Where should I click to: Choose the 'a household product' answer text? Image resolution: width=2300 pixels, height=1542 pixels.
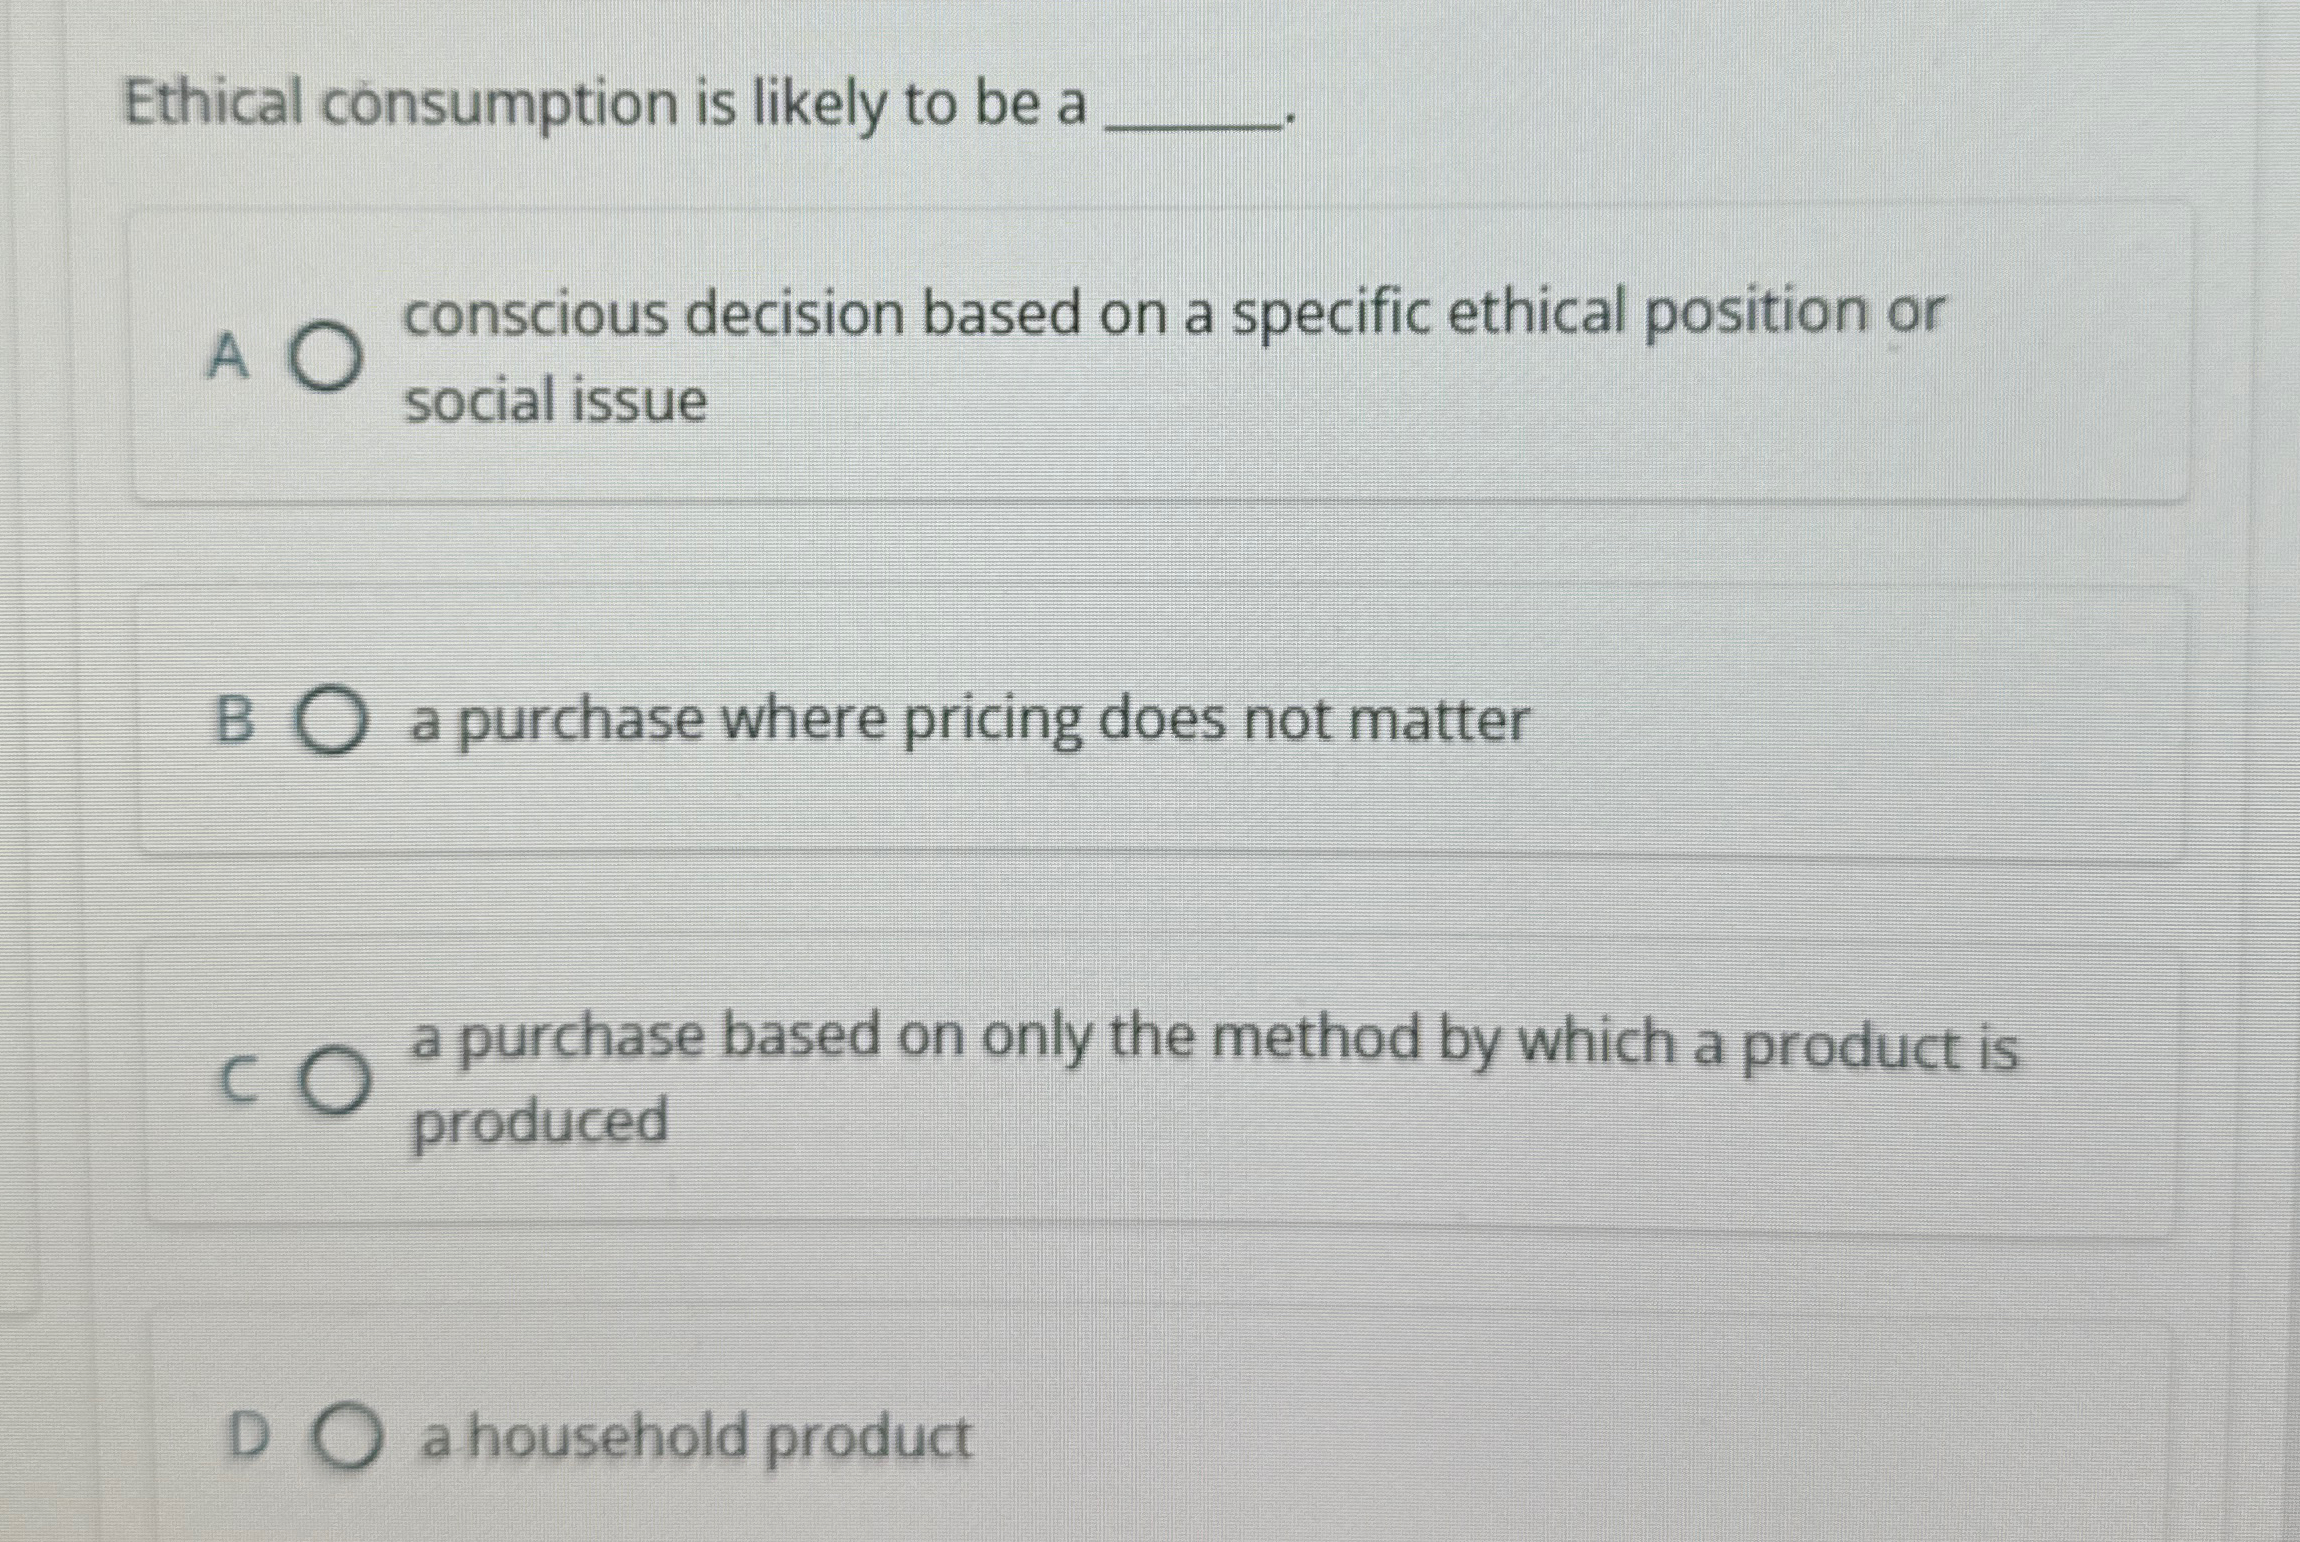coord(695,1438)
